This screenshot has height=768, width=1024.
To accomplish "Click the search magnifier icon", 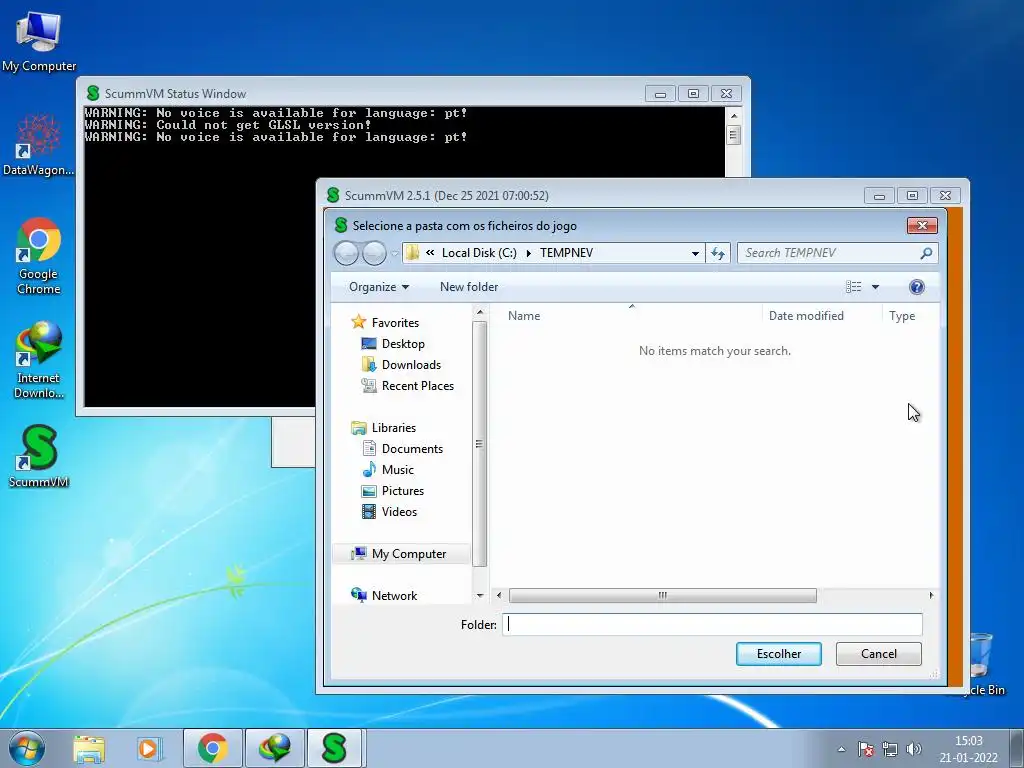I will click(x=926, y=253).
